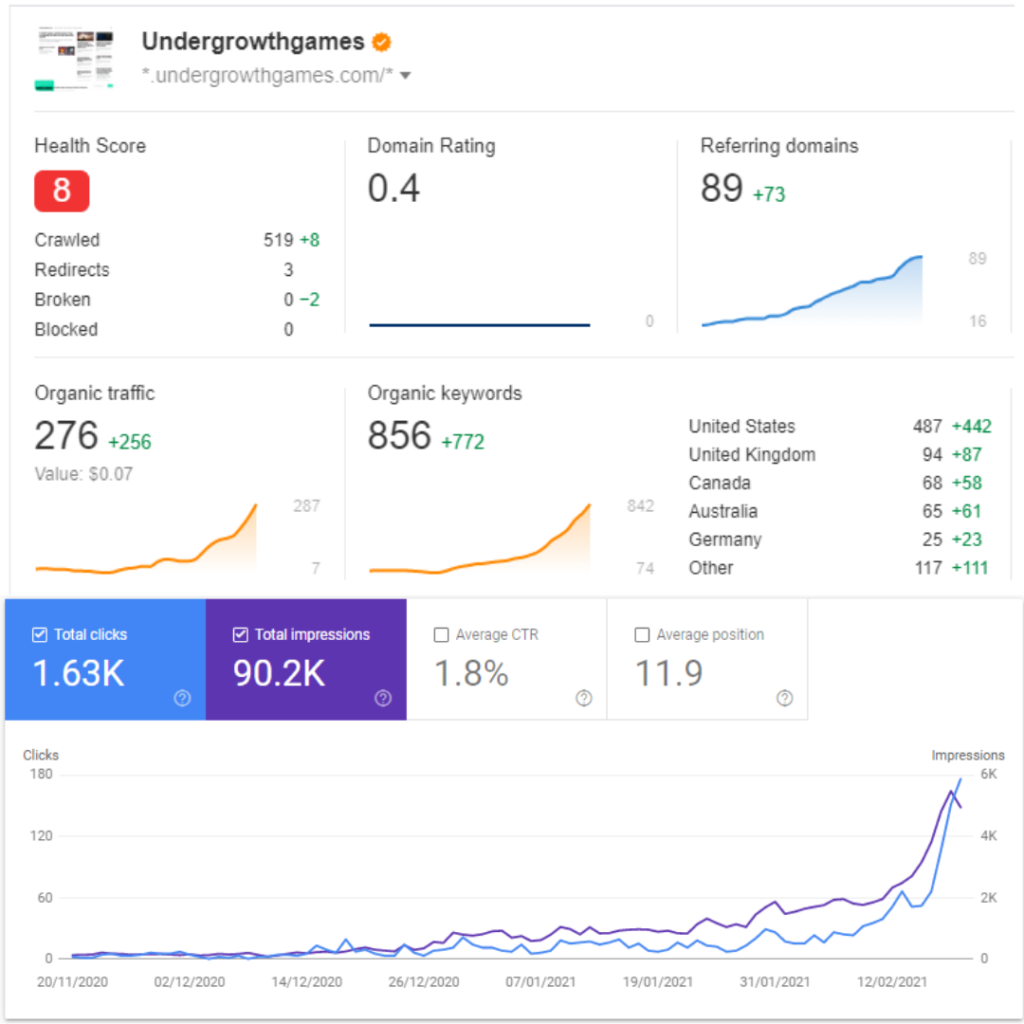Click the site preview thumbnail

(x=74, y=59)
